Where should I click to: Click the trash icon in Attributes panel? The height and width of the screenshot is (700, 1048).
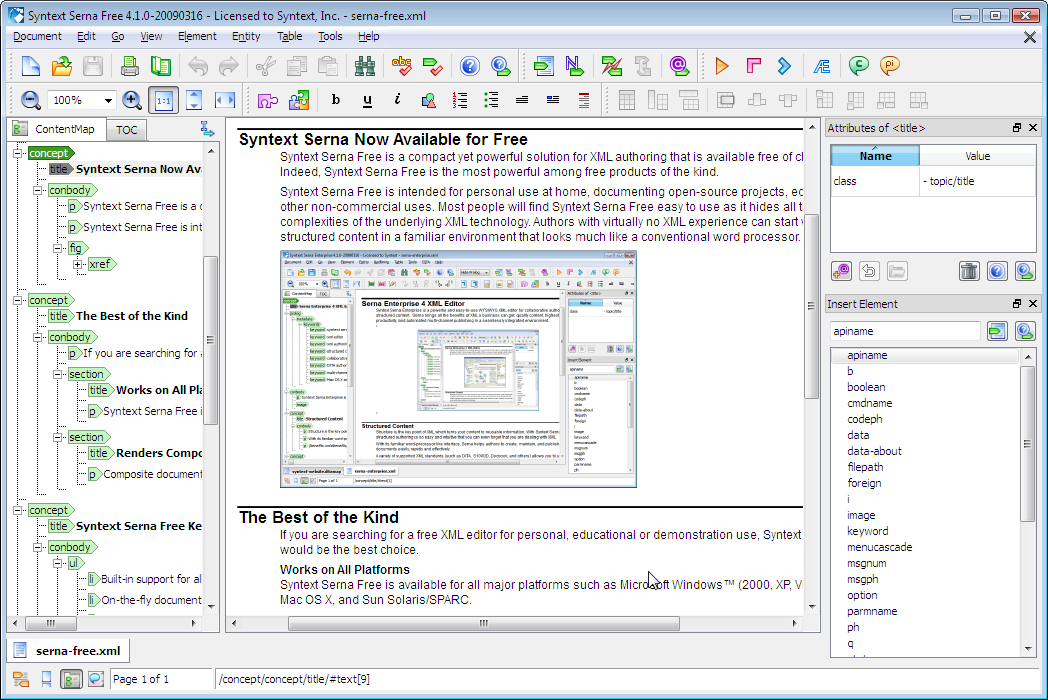click(968, 271)
